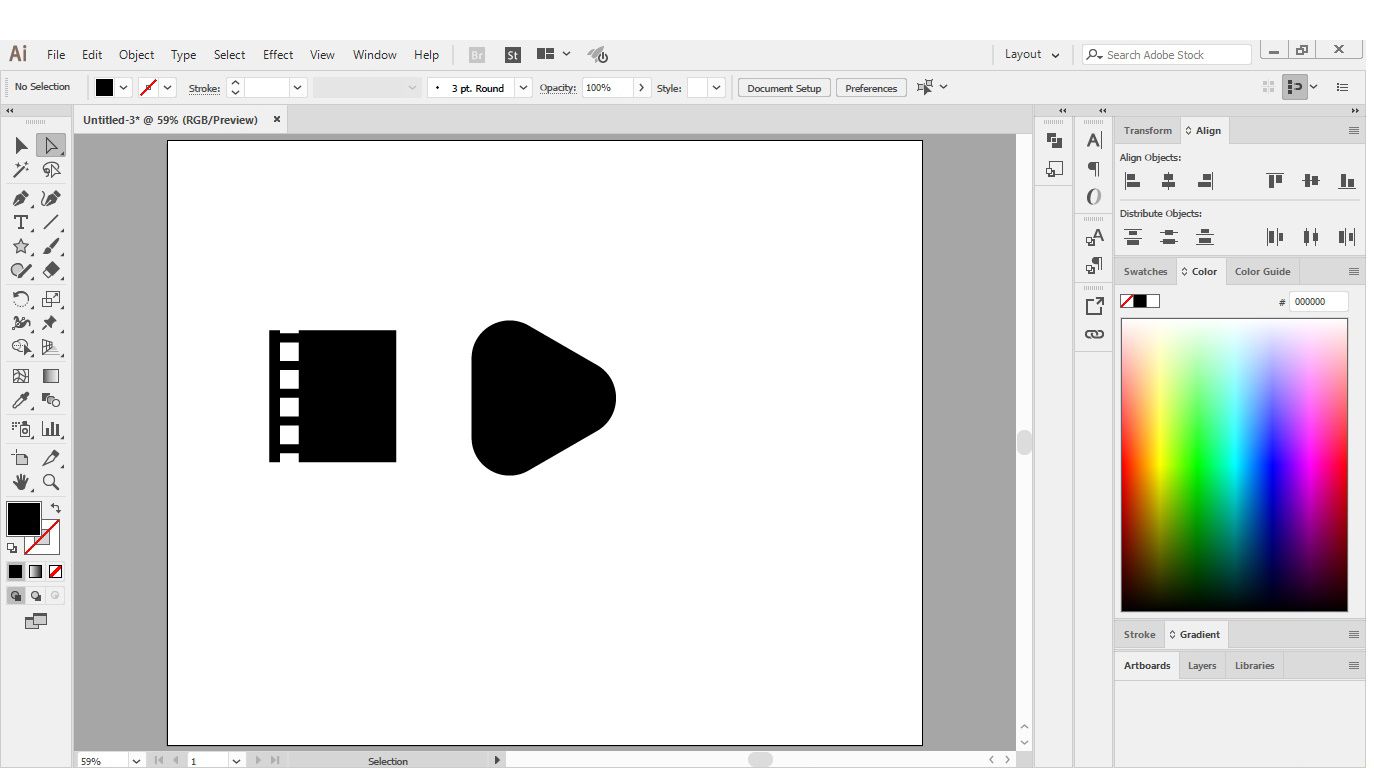Viewport: 1374px width, 768px height.
Task: Open the Effect menu
Action: 278,55
